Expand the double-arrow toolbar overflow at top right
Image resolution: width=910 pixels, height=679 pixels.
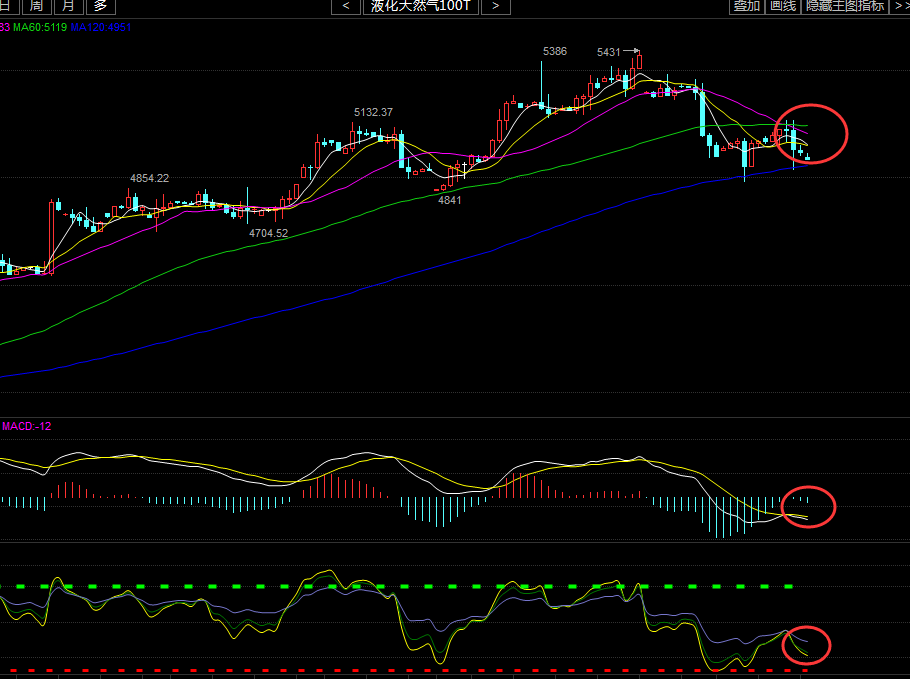[898, 6]
